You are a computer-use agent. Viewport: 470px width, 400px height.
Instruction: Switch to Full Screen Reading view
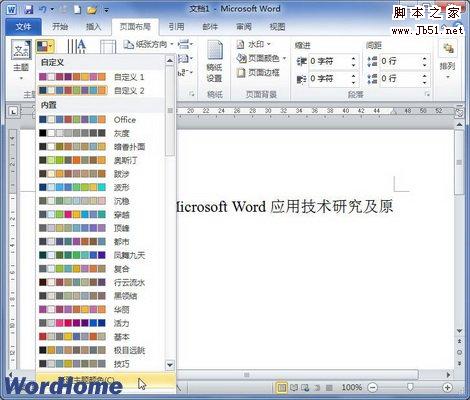[x=294, y=388]
